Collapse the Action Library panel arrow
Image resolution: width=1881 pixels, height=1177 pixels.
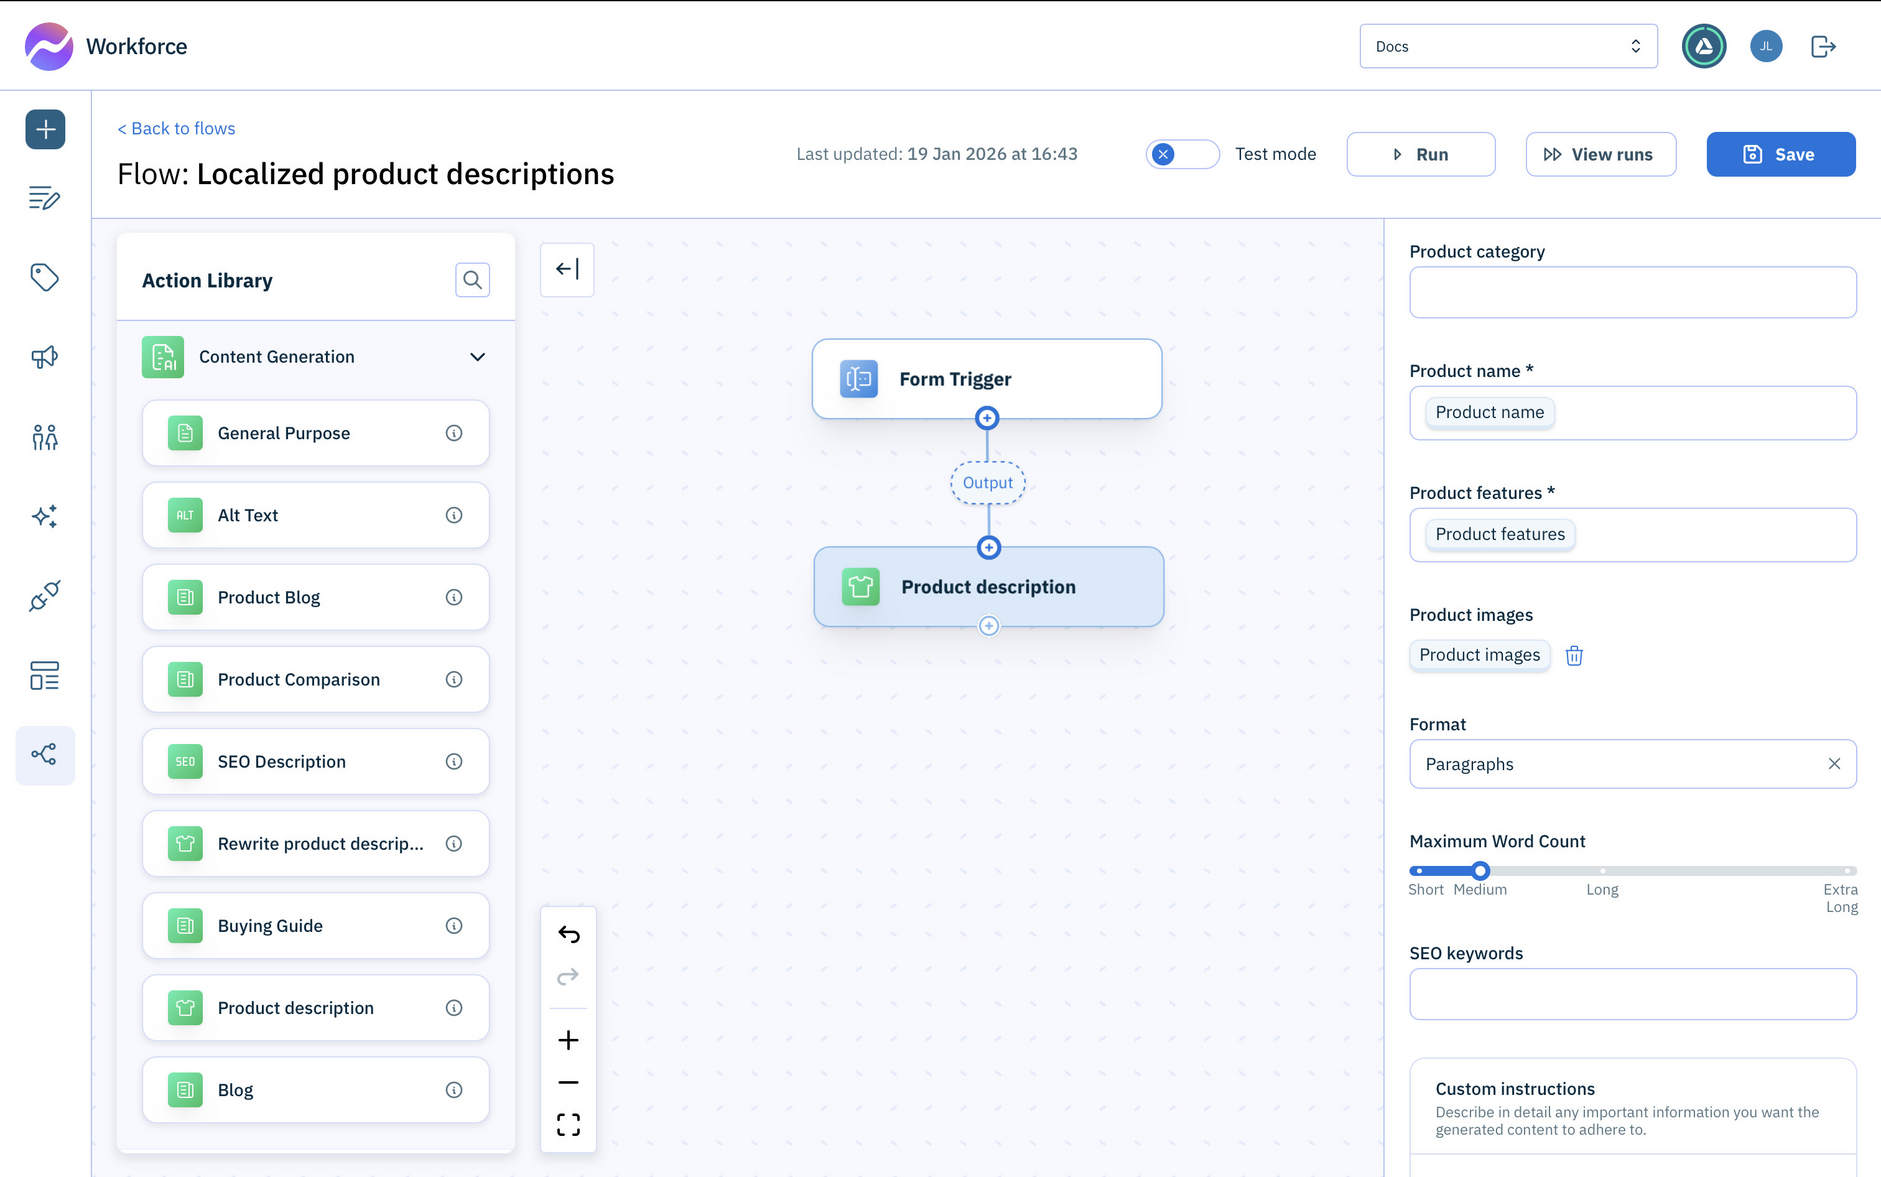[x=567, y=269]
